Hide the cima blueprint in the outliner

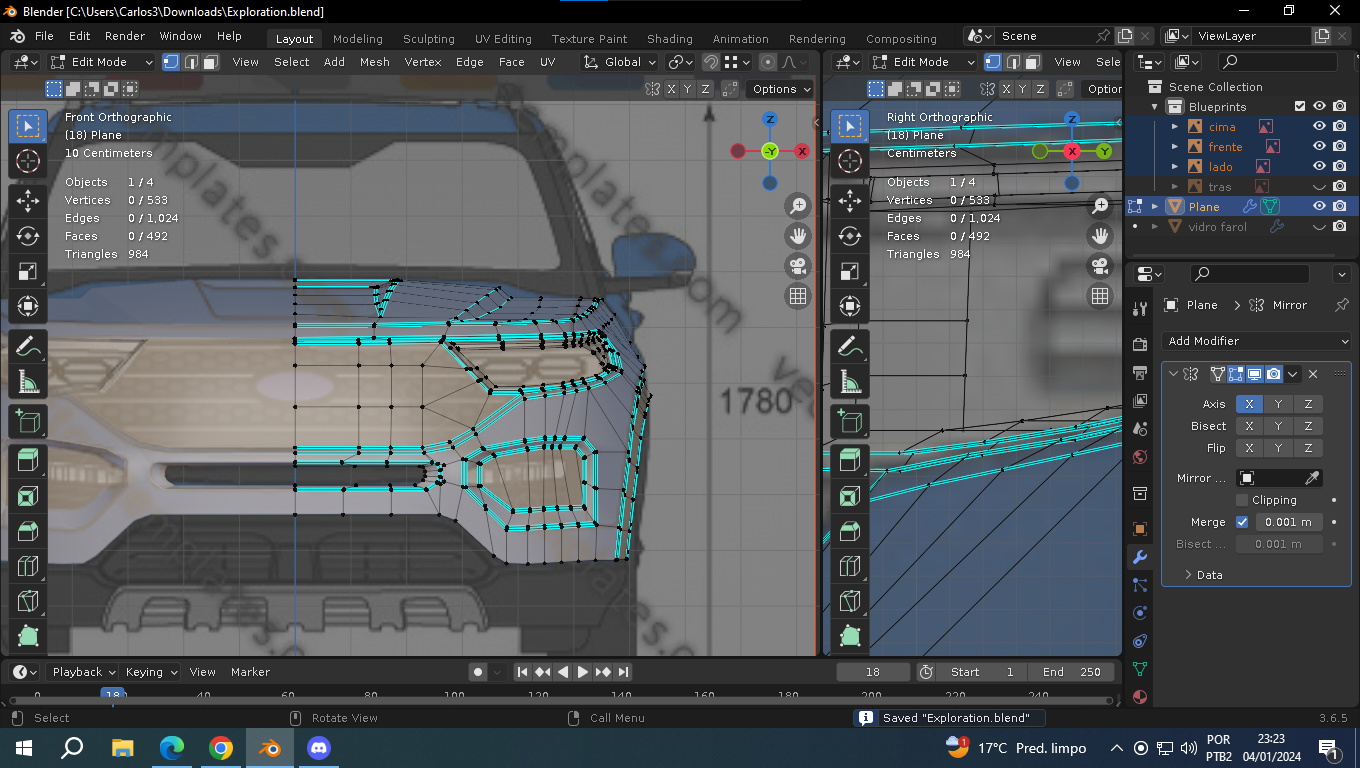pyautogui.click(x=1319, y=127)
